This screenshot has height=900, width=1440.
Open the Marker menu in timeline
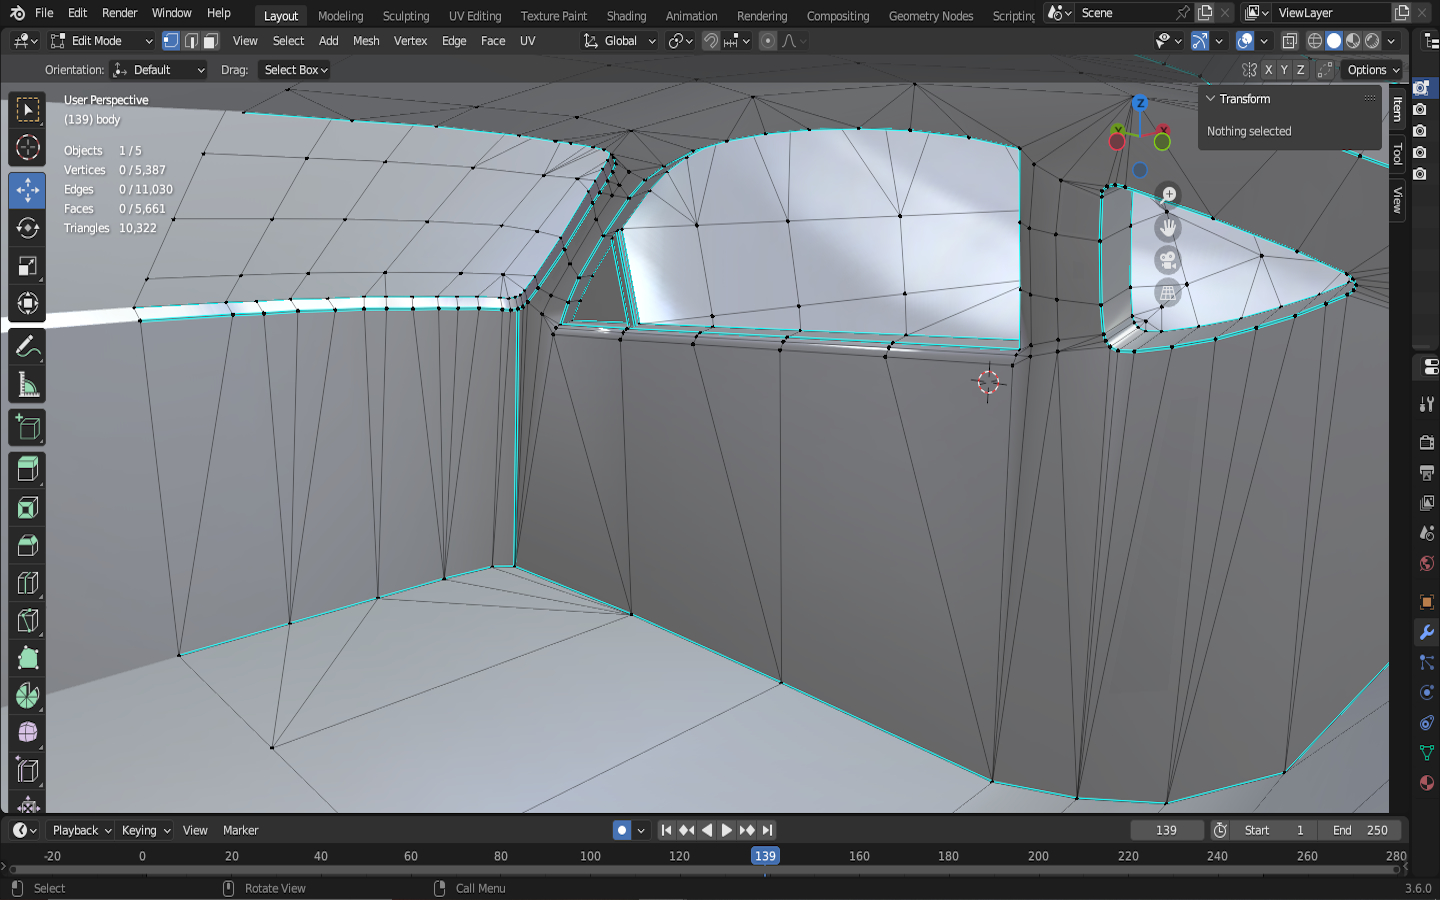[x=240, y=830]
